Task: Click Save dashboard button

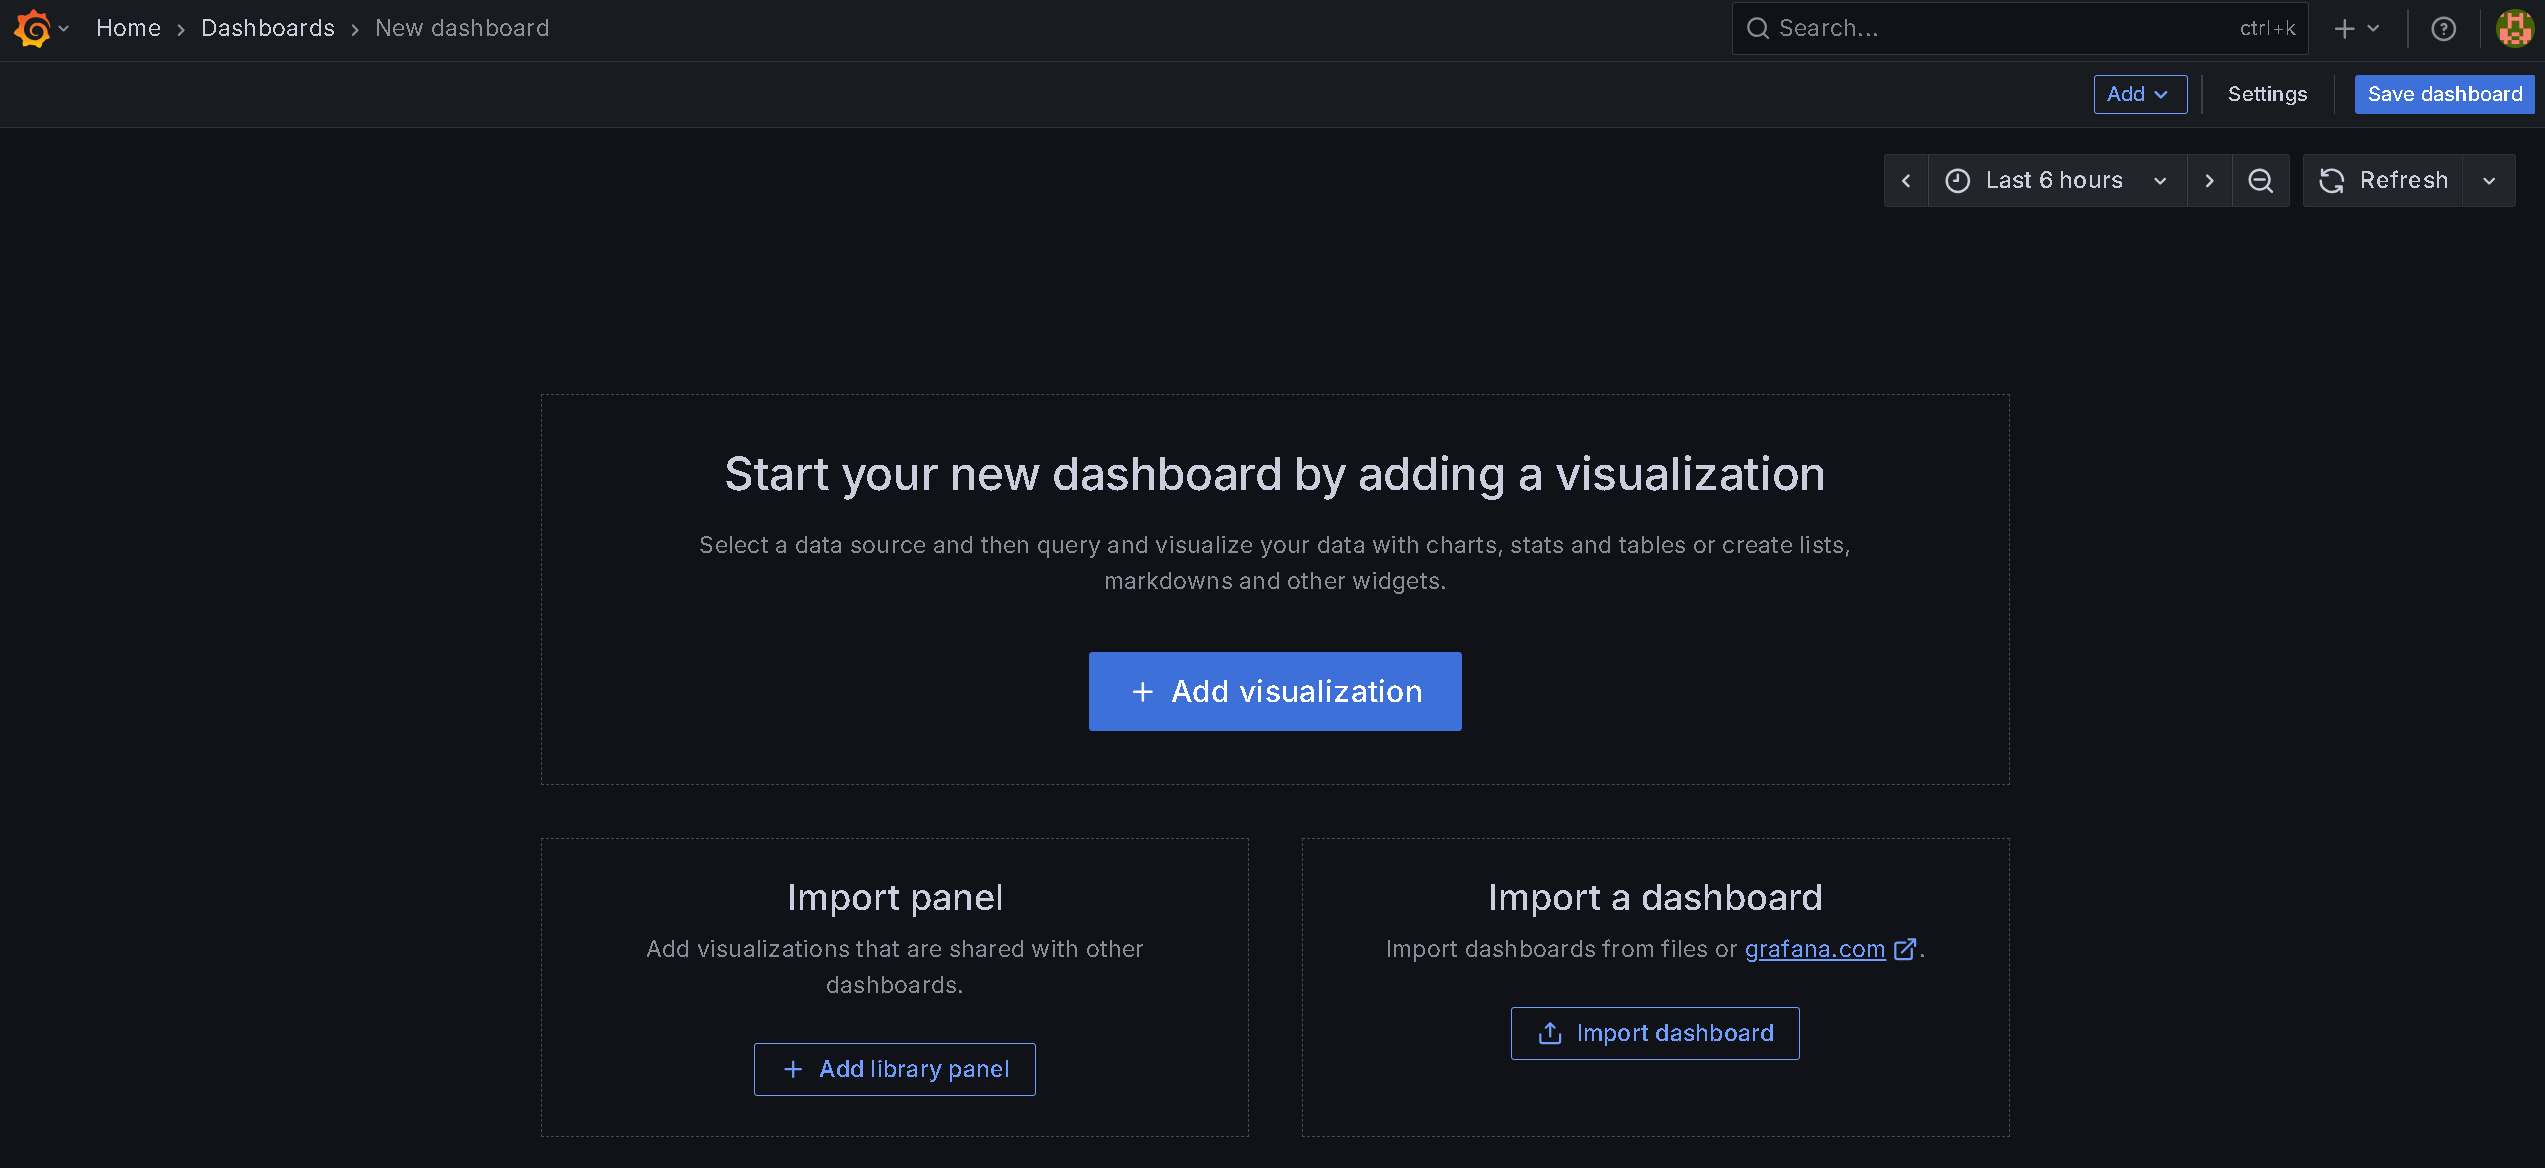Action: coord(2443,94)
